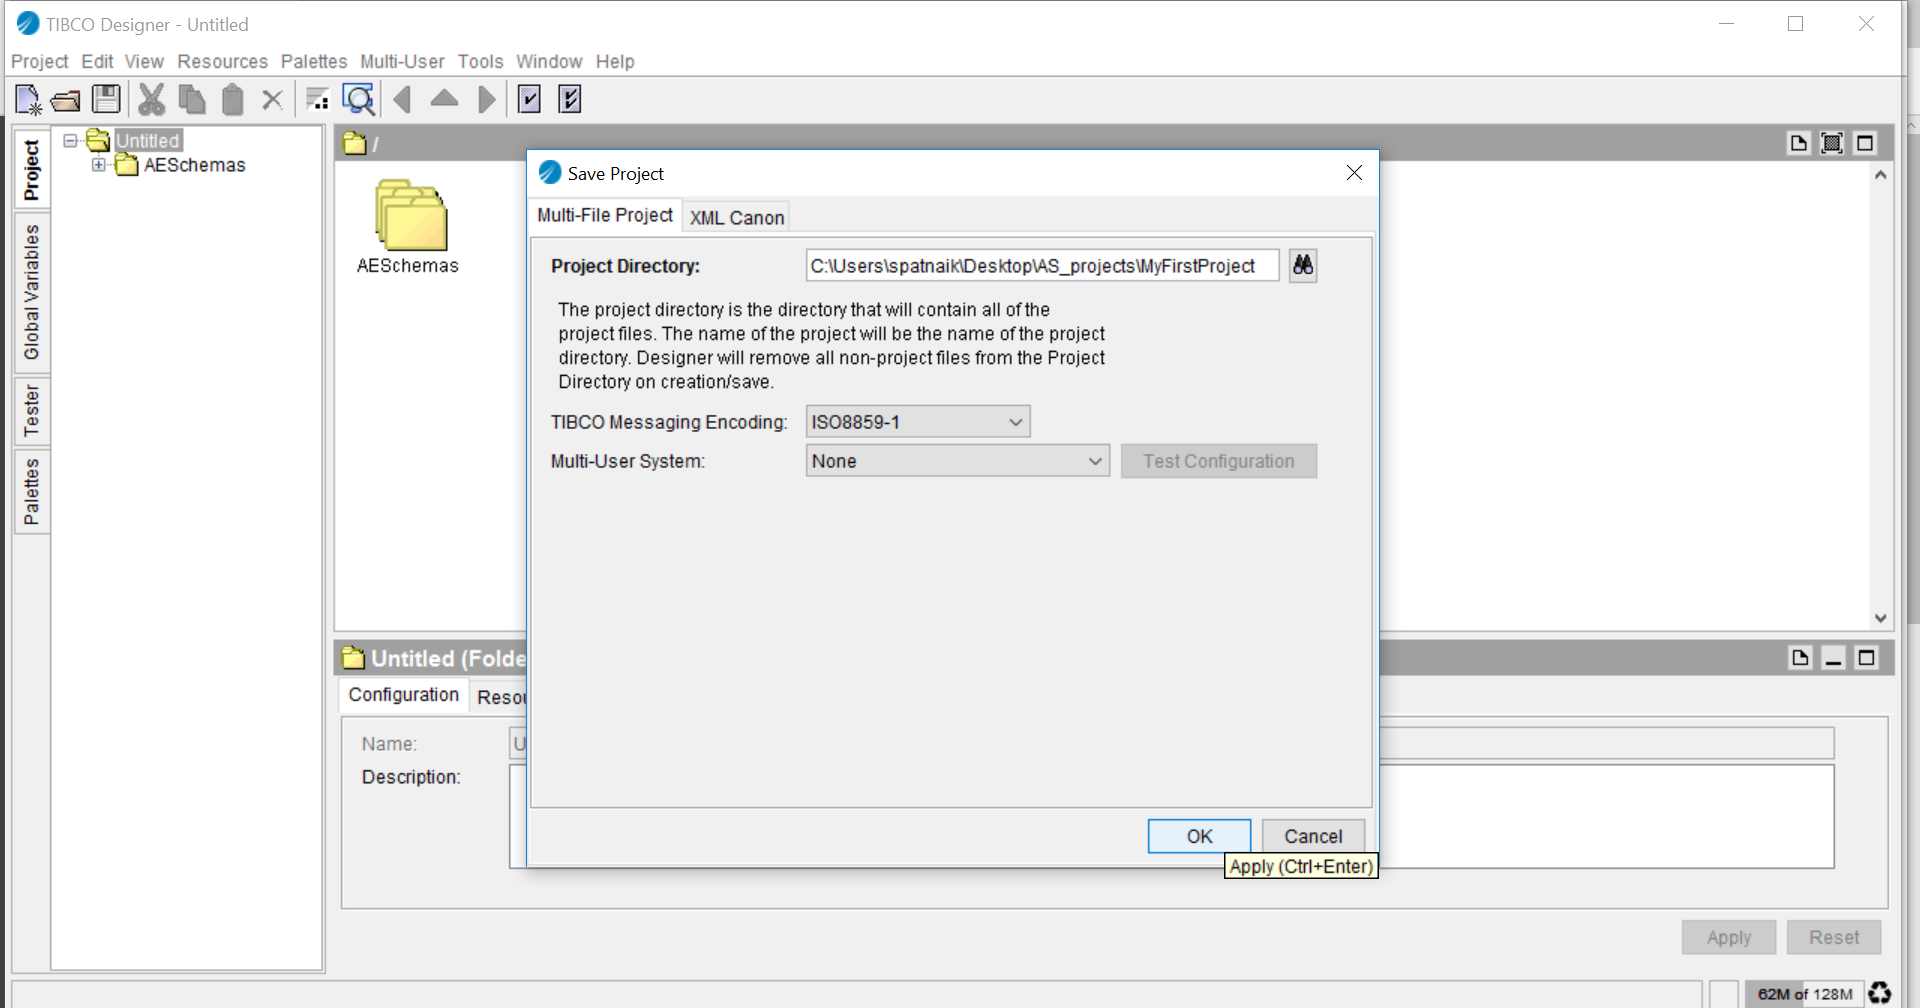
Task: Select the AESchemas item in project tree
Action: click(194, 165)
